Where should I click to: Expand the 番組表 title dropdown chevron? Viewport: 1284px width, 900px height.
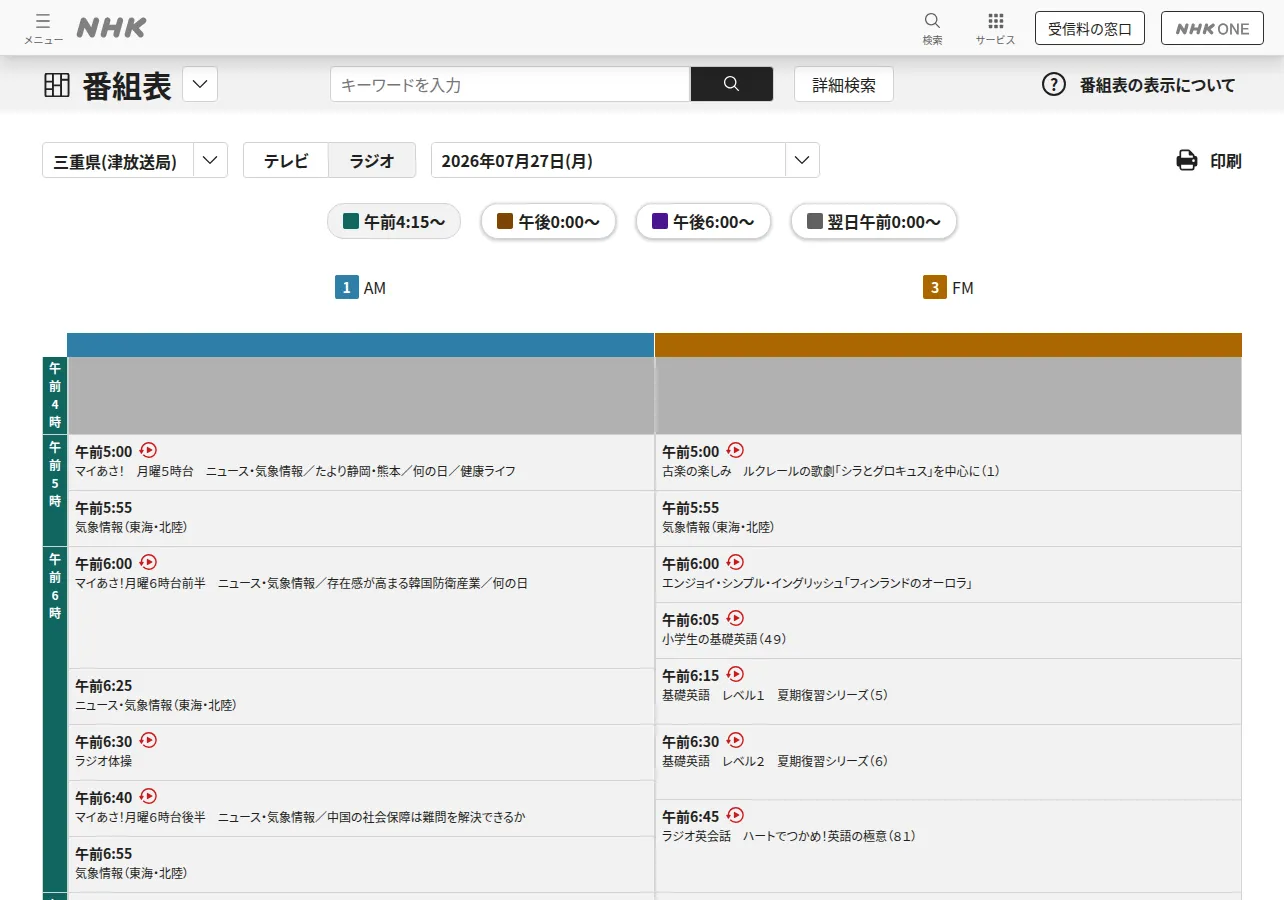coord(200,84)
